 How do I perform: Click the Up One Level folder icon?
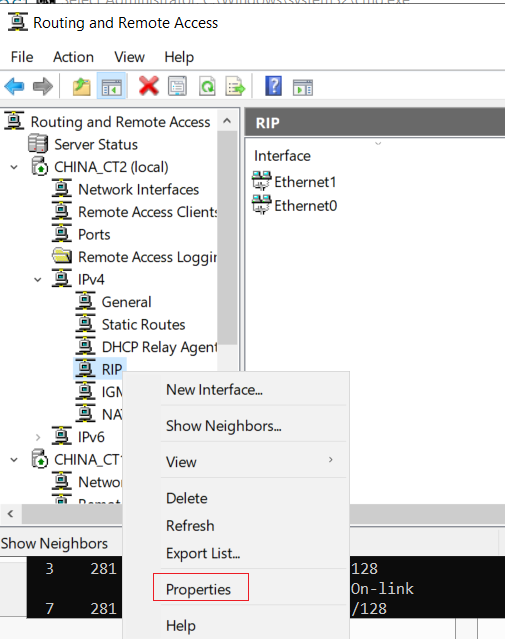[82, 87]
